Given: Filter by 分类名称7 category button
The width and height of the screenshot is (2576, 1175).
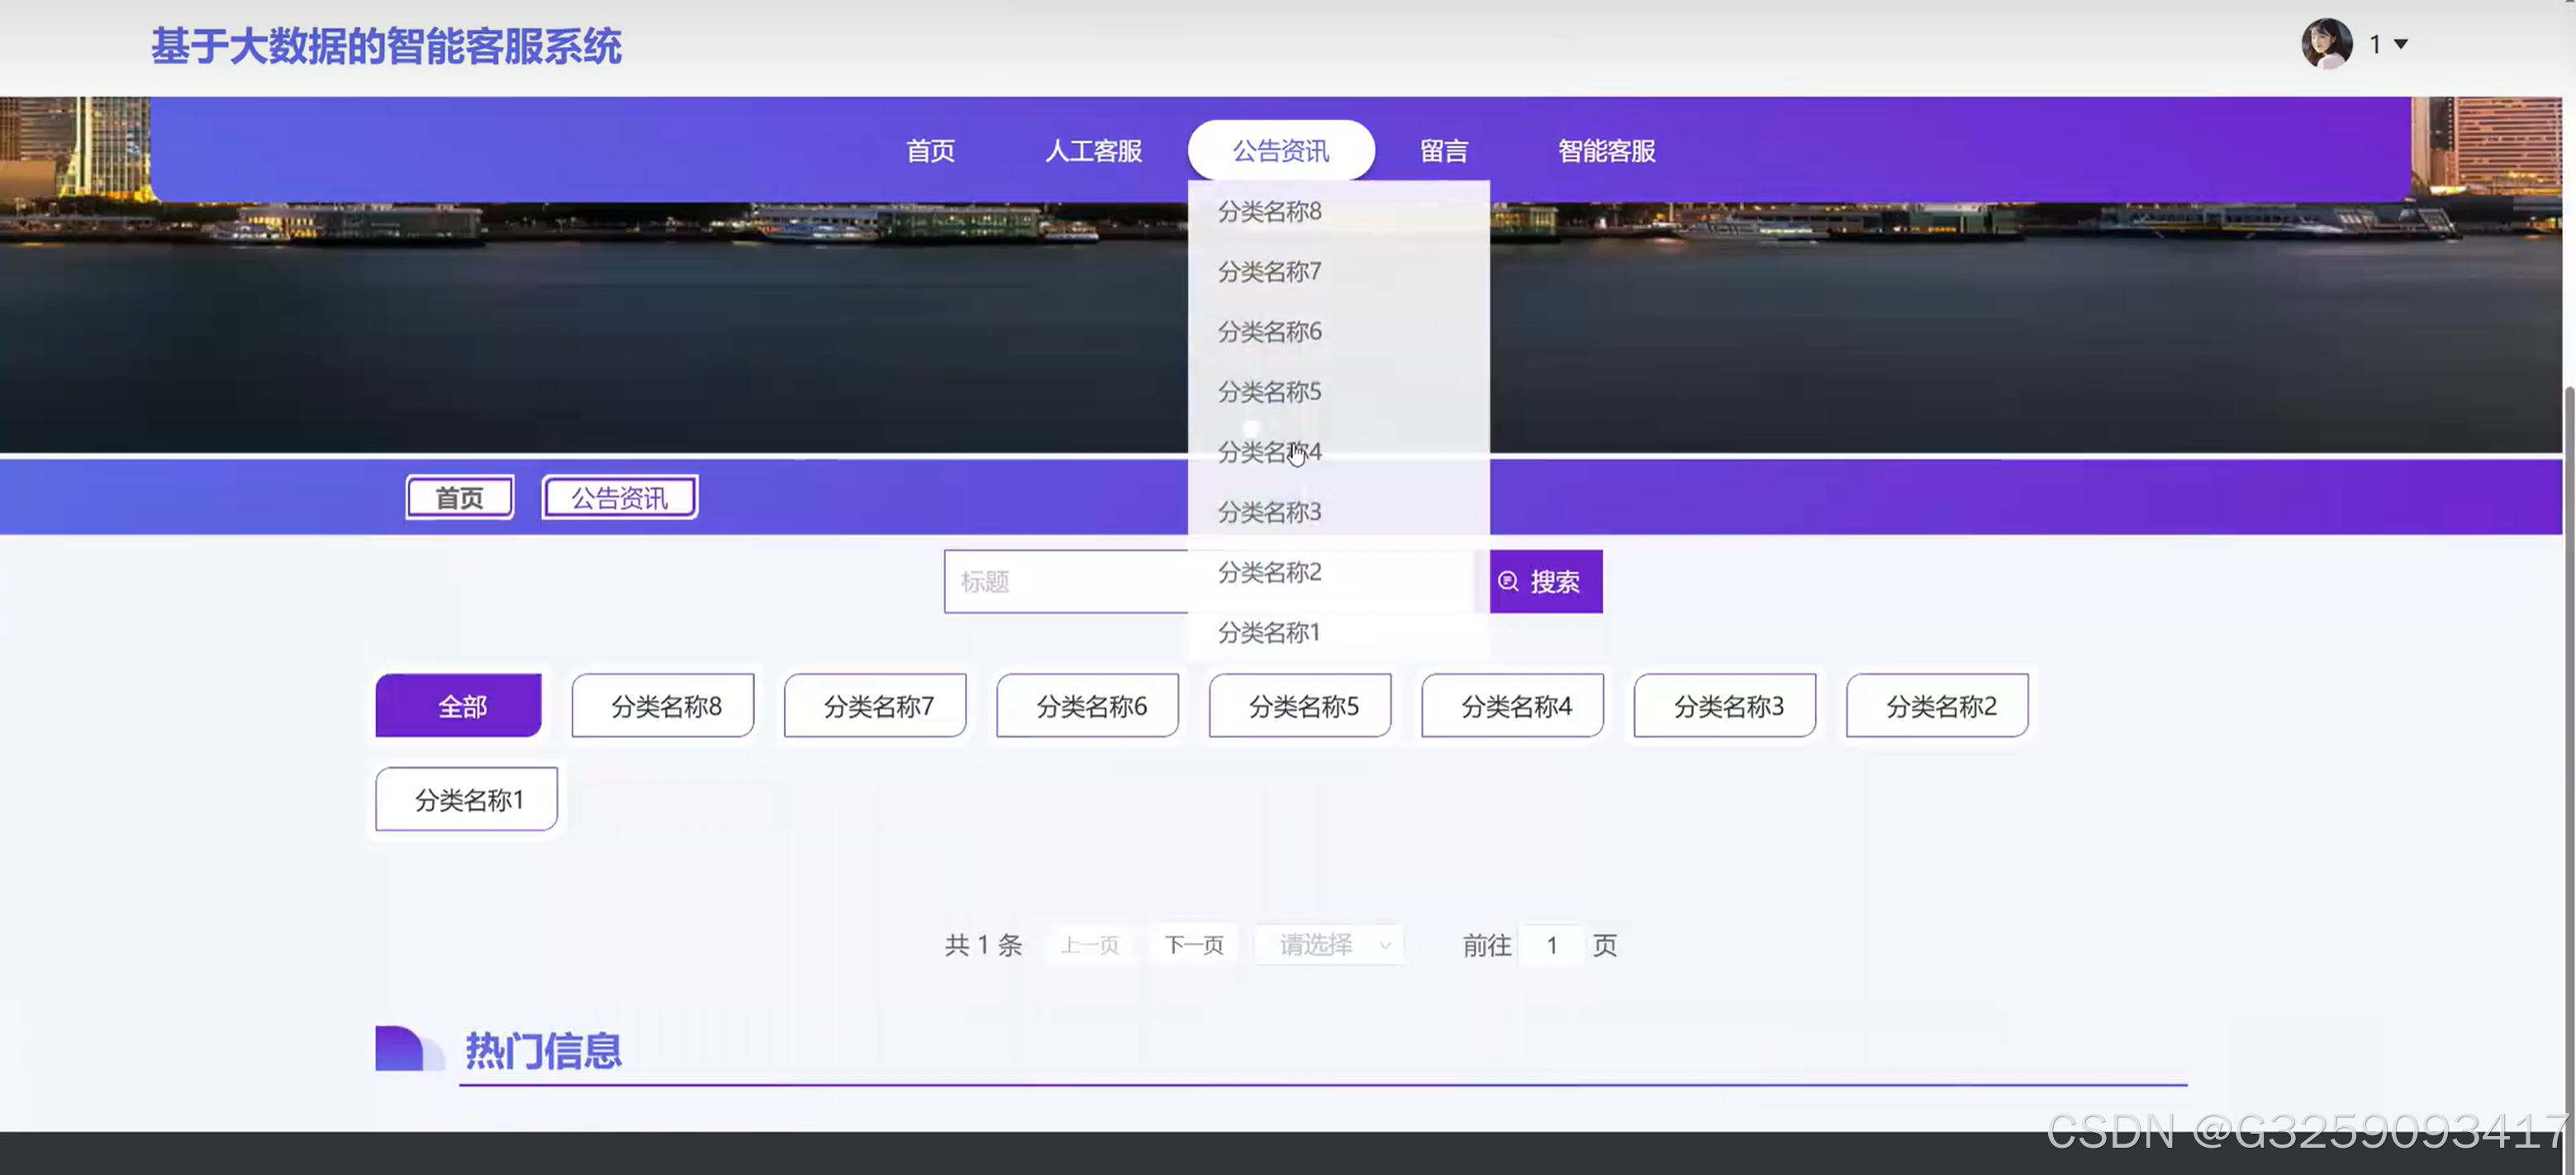Looking at the screenshot, I should click(875, 705).
